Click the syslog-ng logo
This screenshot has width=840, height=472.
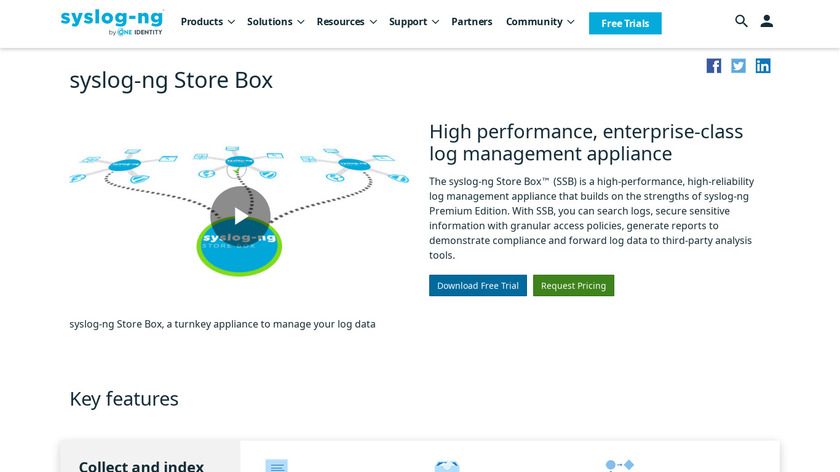112,22
